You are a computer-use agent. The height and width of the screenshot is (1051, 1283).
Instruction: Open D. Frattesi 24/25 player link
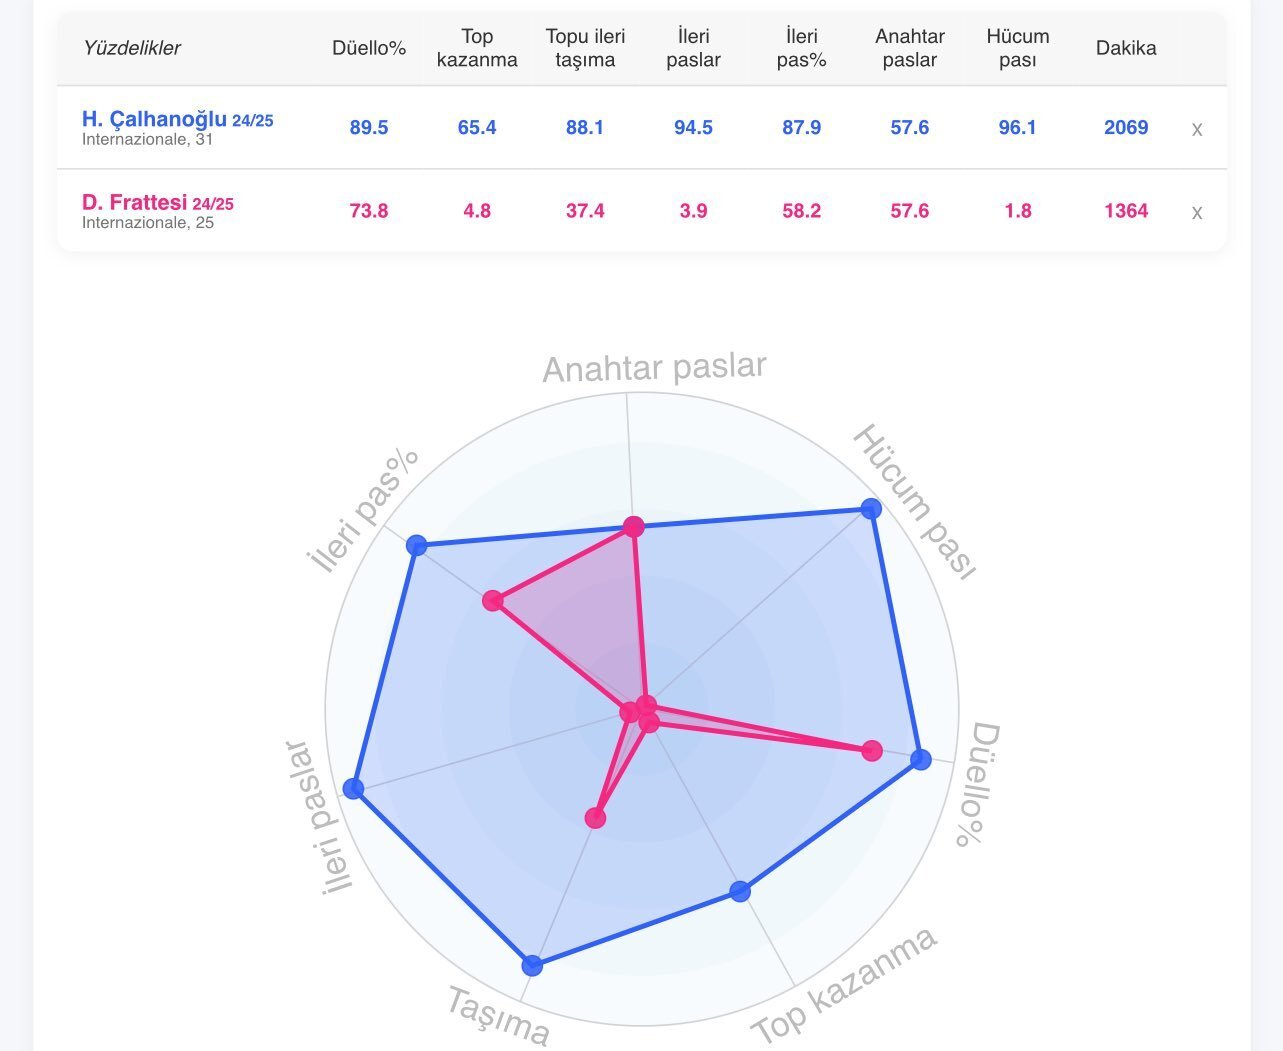157,202
